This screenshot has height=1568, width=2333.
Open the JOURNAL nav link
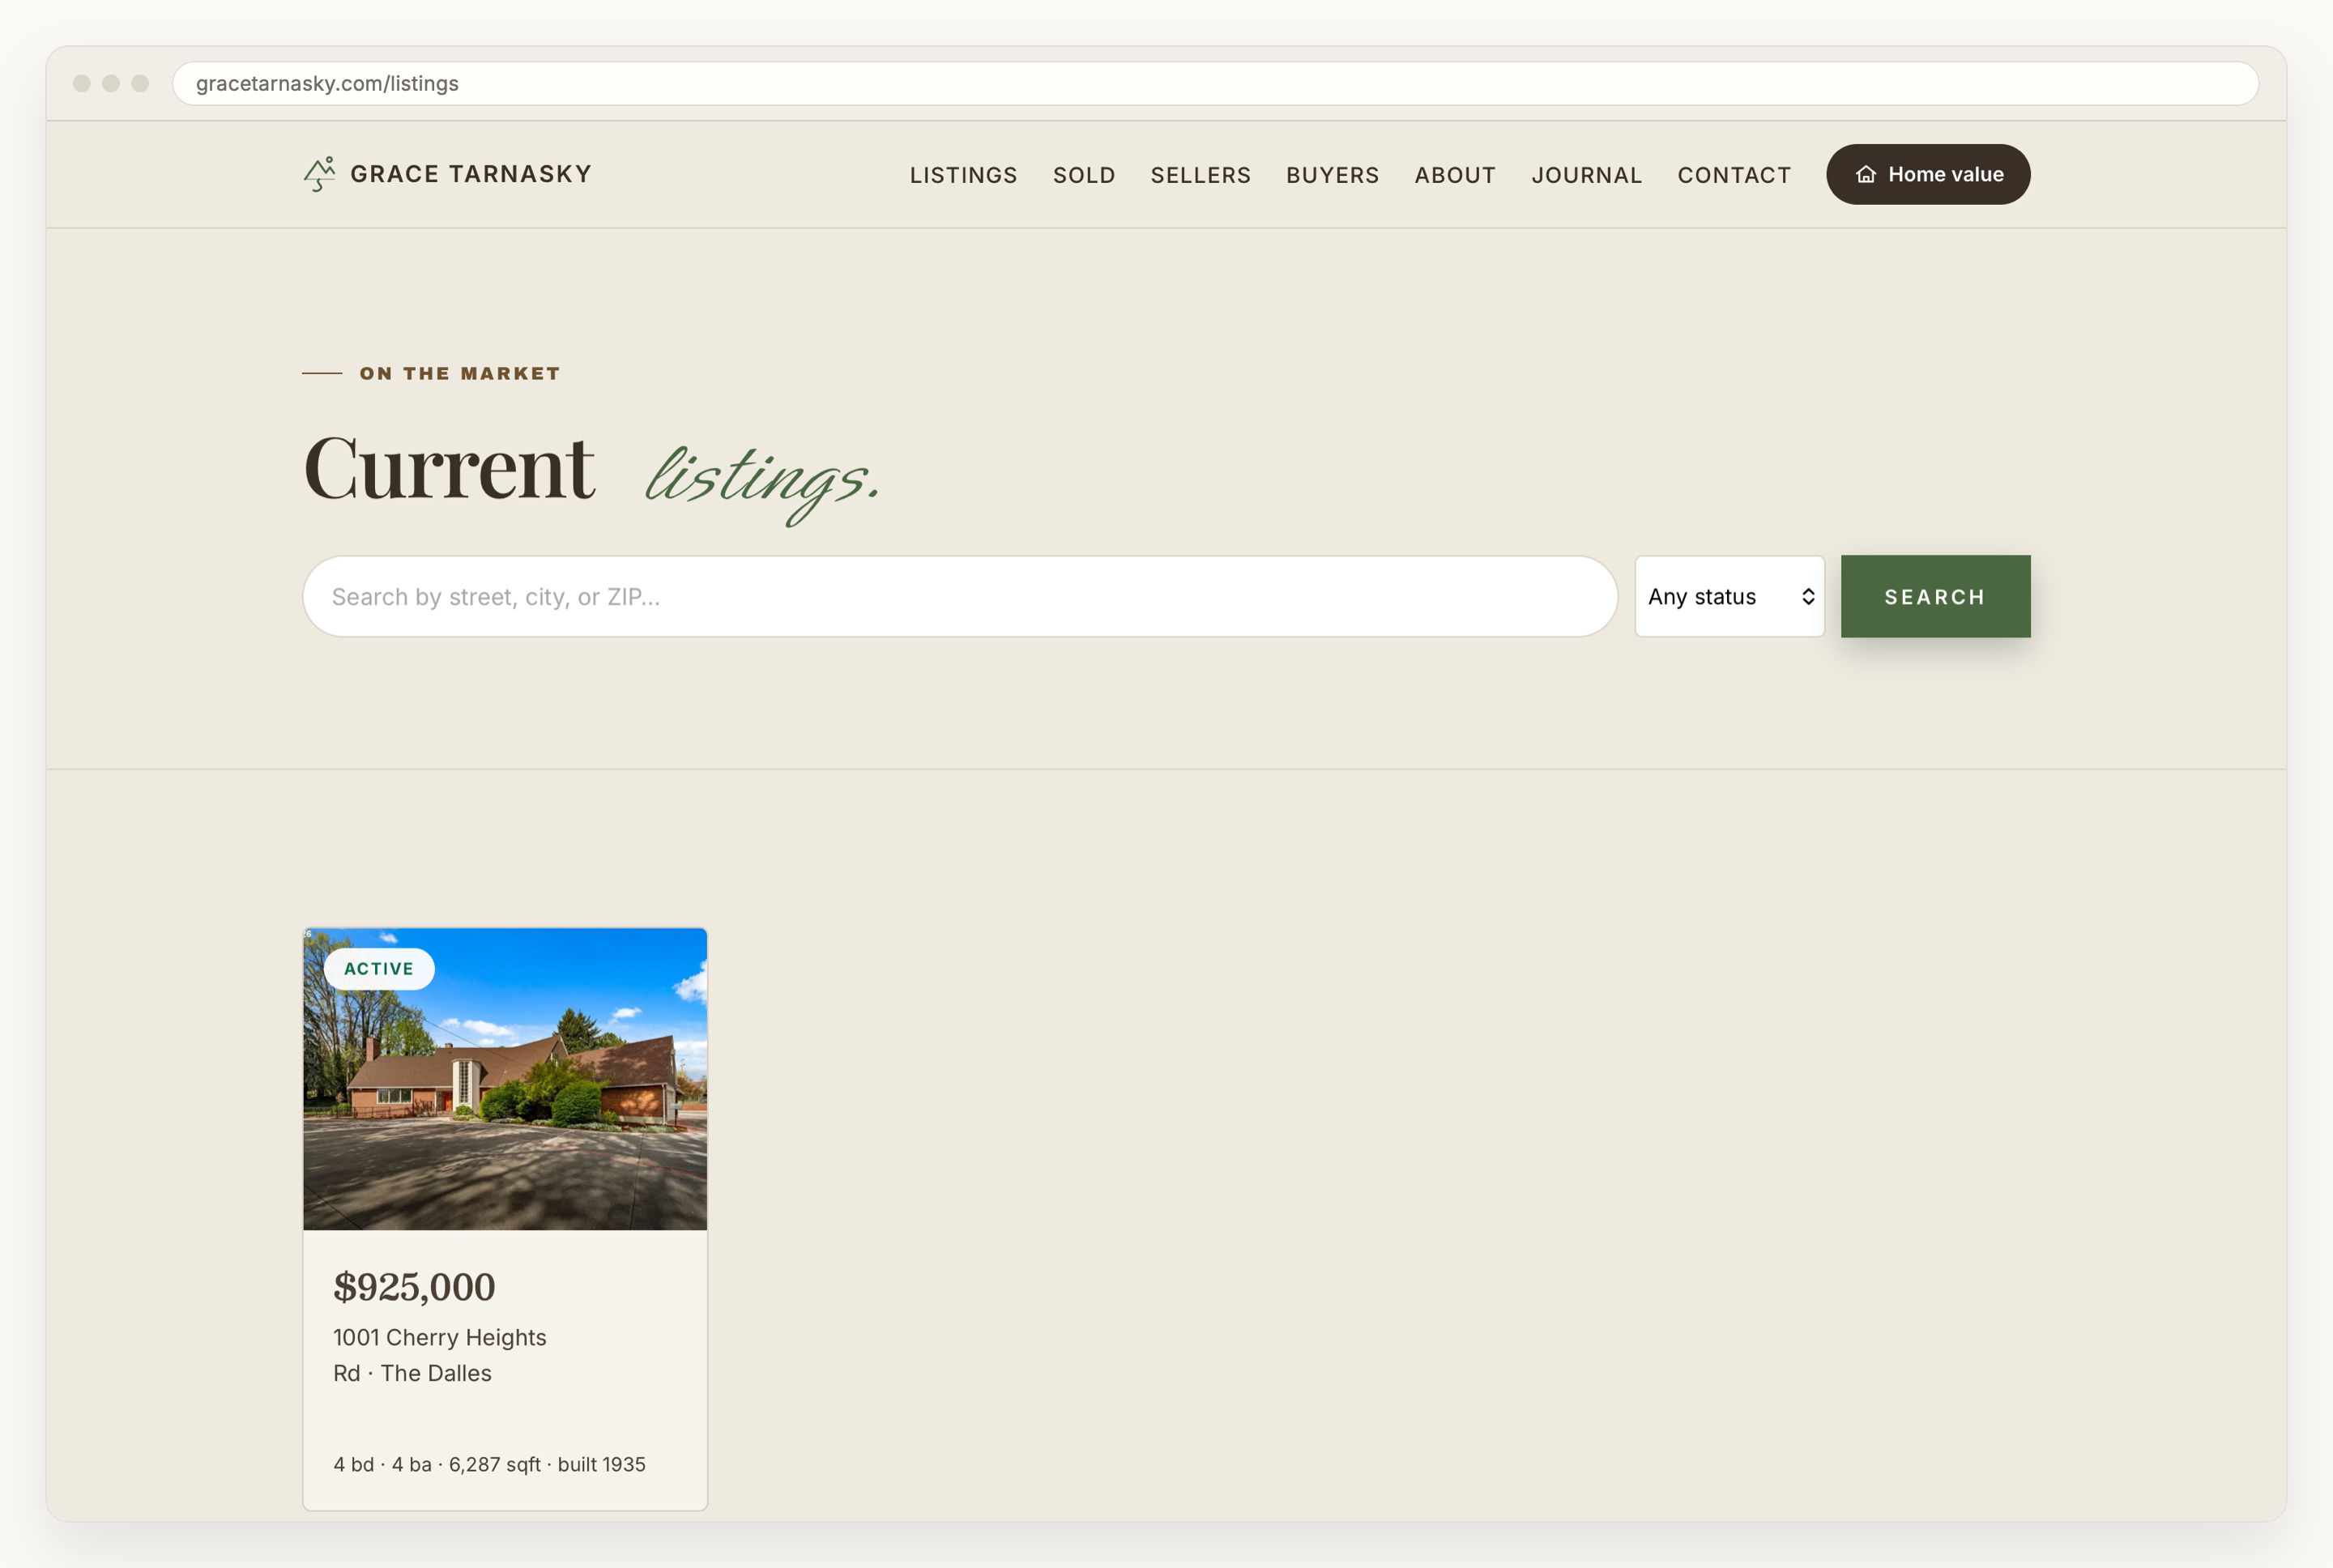click(x=1586, y=175)
